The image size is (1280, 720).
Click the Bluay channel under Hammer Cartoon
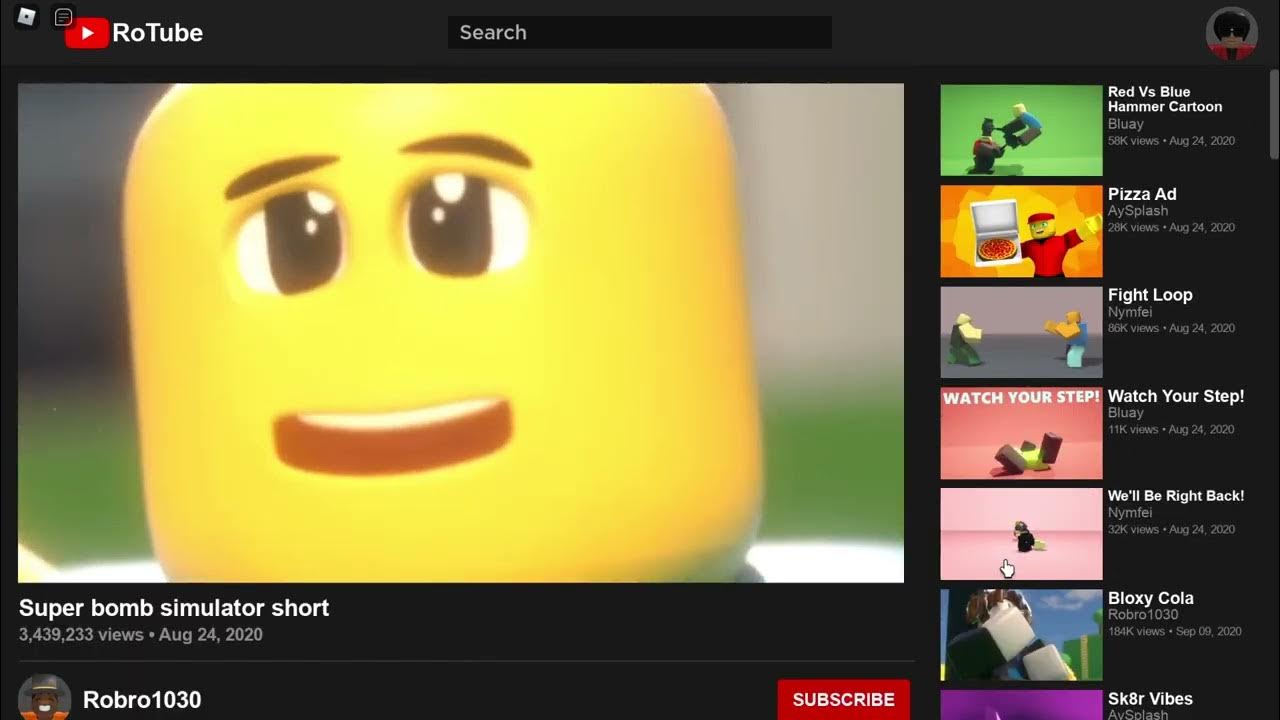tap(1125, 124)
